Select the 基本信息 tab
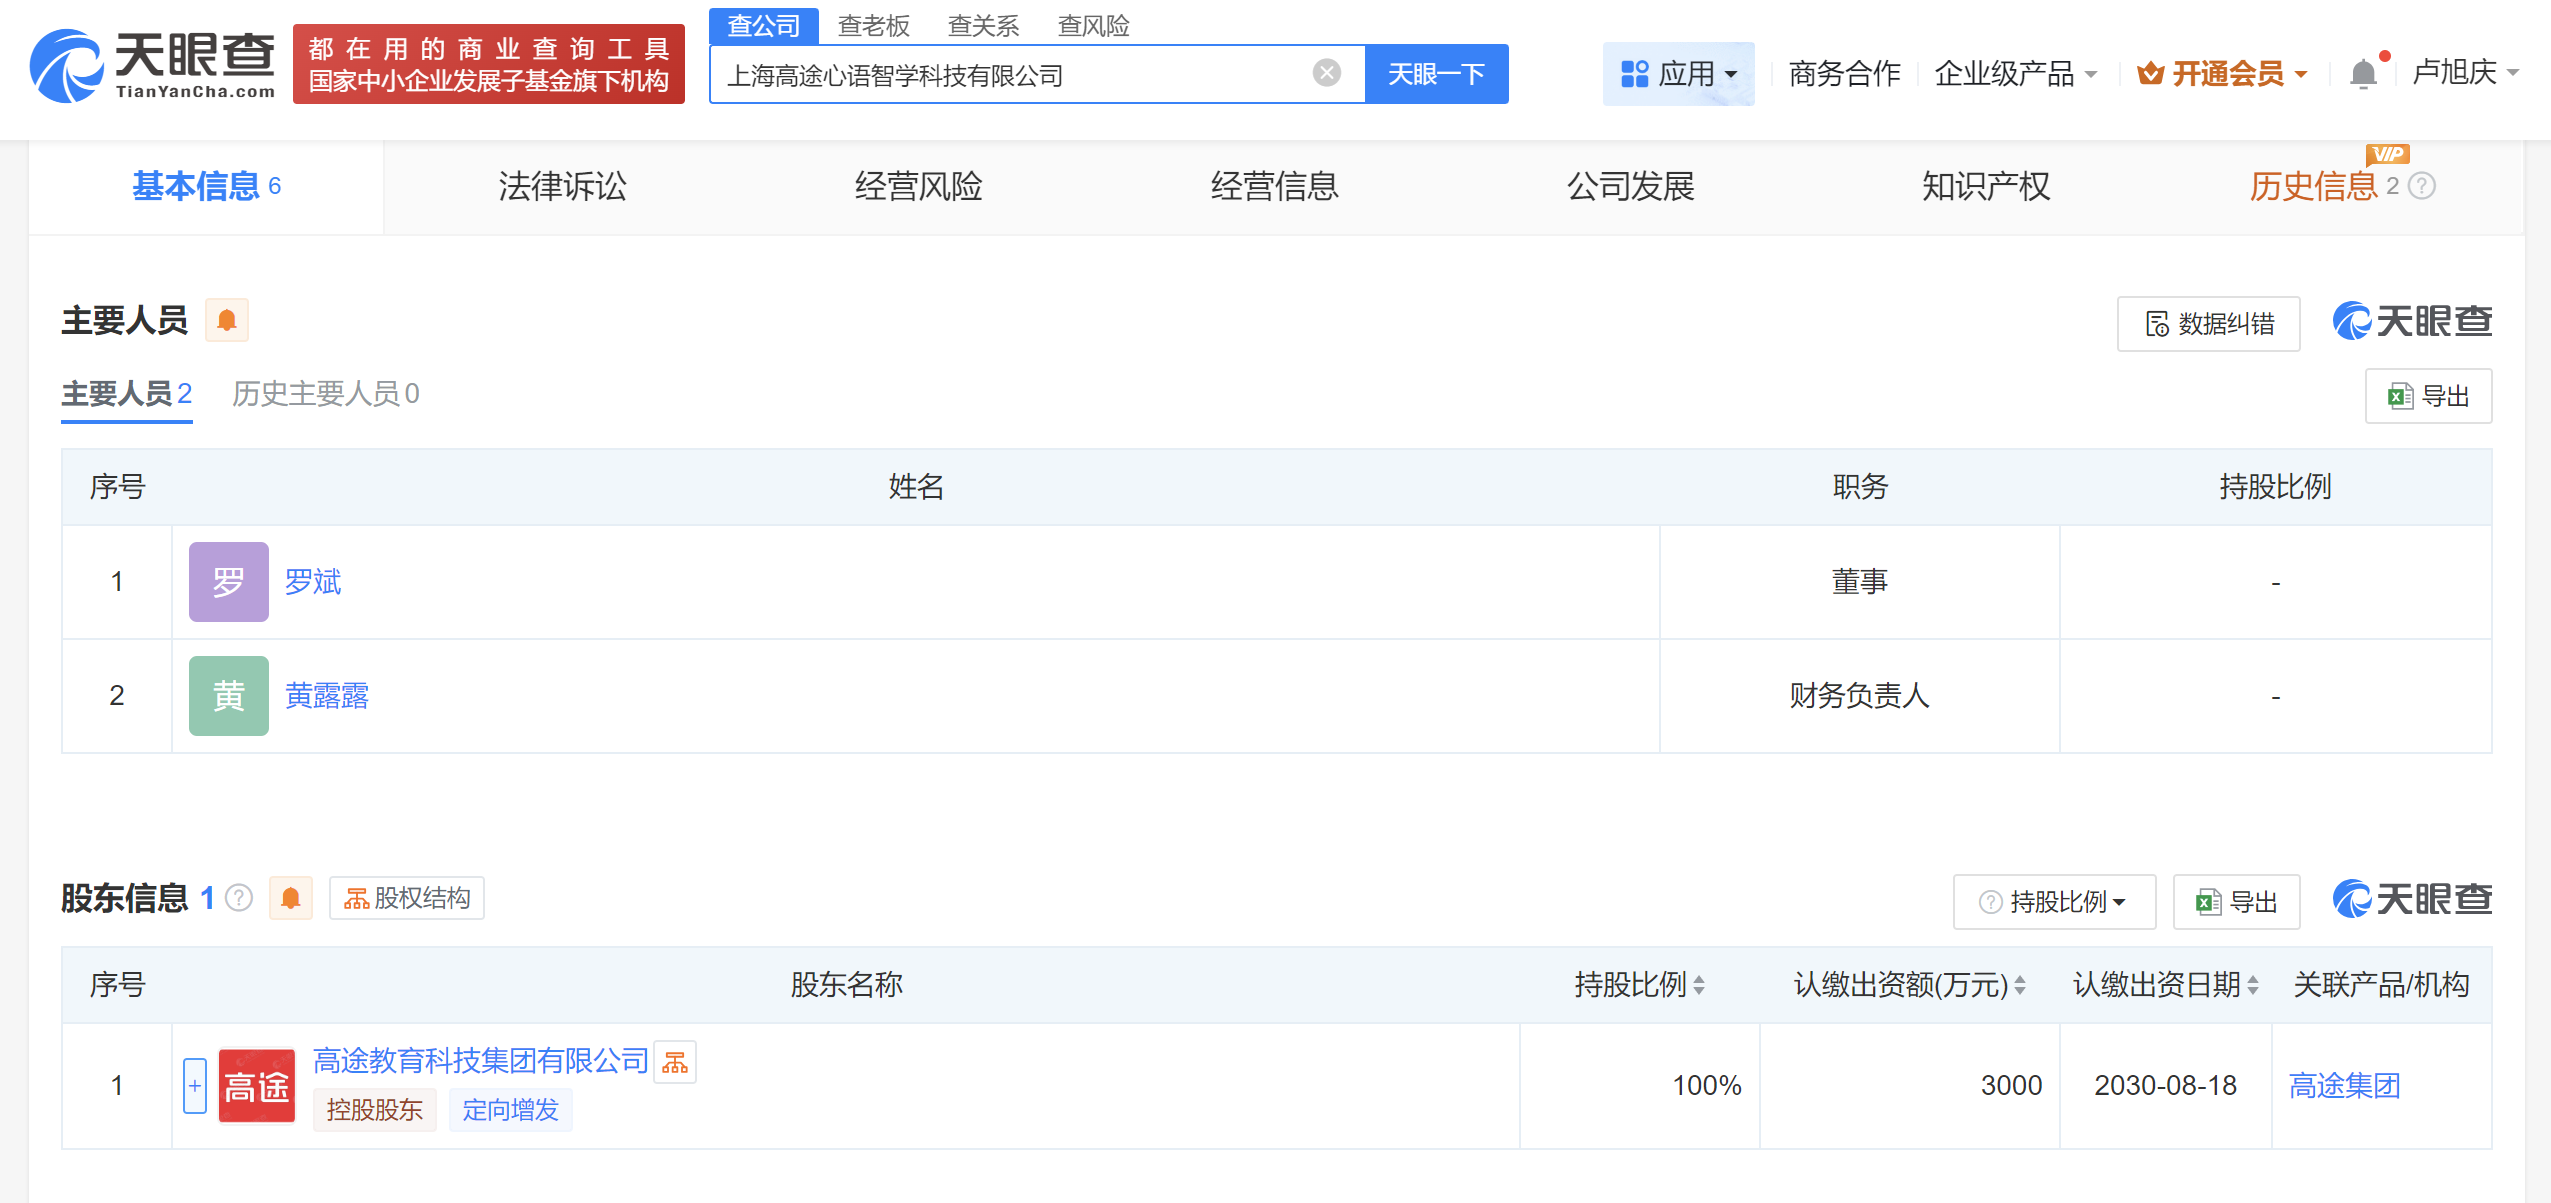Image resolution: width=2551 pixels, height=1203 pixels. click(207, 187)
